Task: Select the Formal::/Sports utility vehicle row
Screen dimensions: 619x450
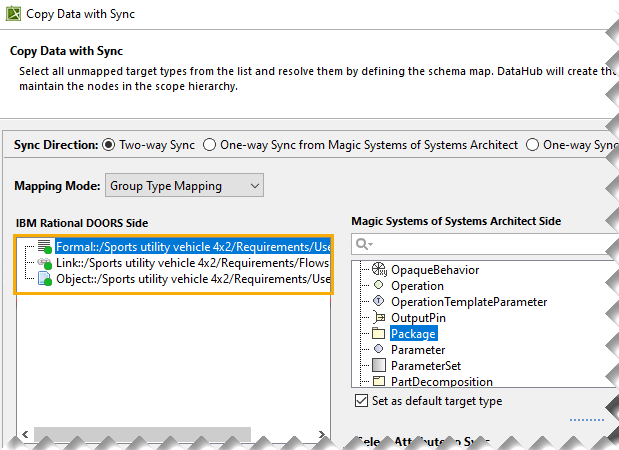Action: click(x=193, y=247)
